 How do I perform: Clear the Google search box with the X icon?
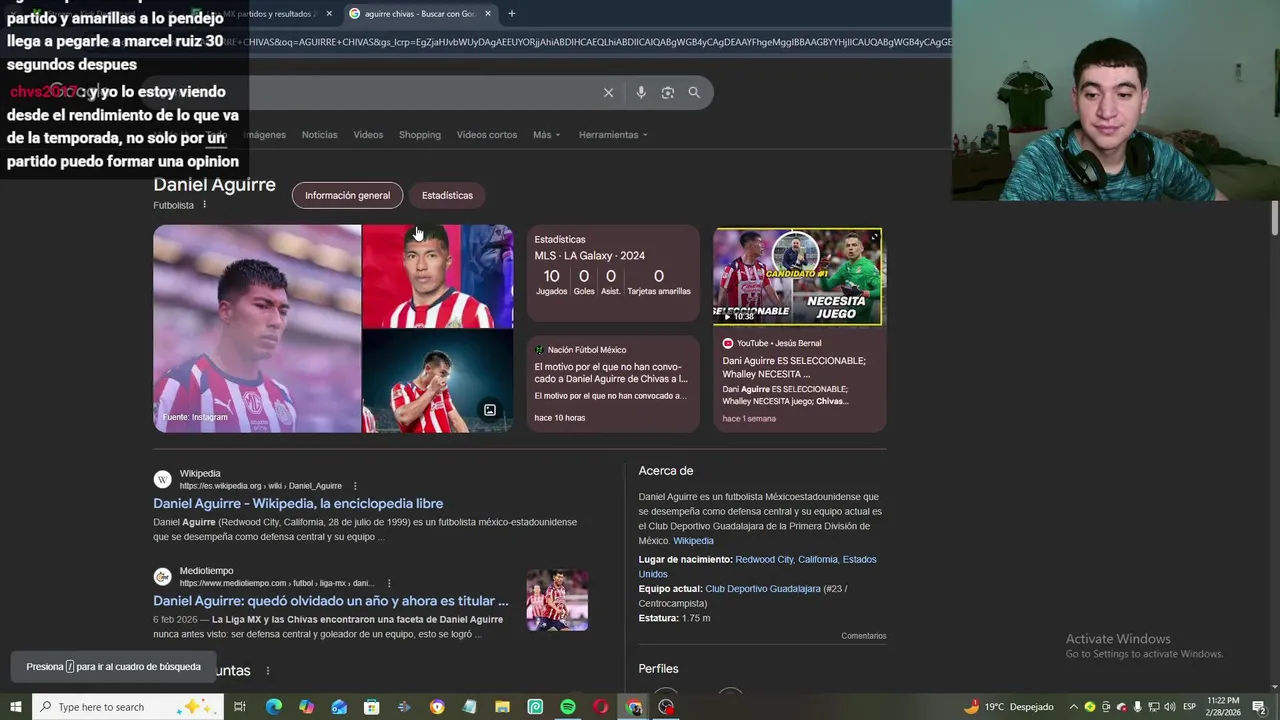click(x=608, y=92)
